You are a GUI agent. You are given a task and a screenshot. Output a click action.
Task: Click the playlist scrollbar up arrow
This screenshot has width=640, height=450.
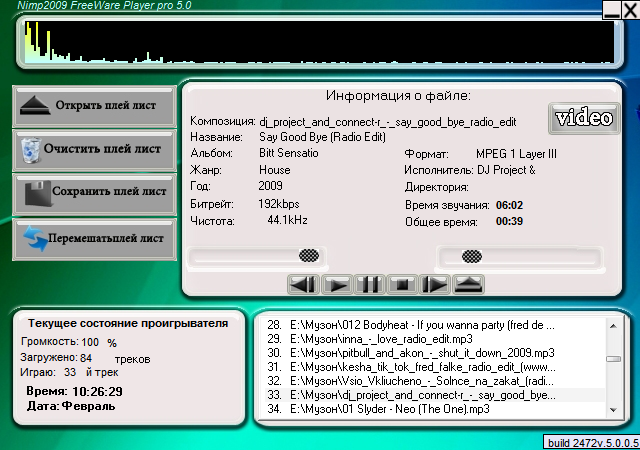[617, 325]
